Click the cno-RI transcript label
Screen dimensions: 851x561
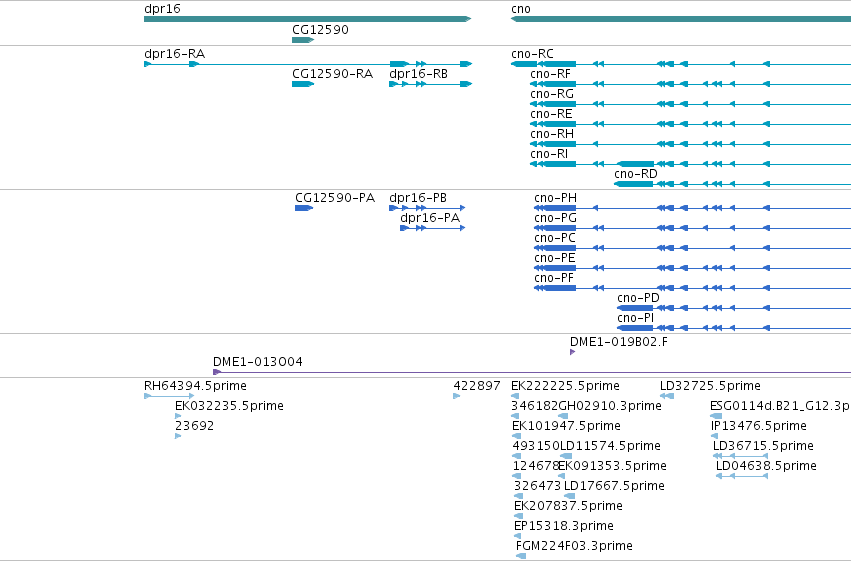[x=549, y=154]
